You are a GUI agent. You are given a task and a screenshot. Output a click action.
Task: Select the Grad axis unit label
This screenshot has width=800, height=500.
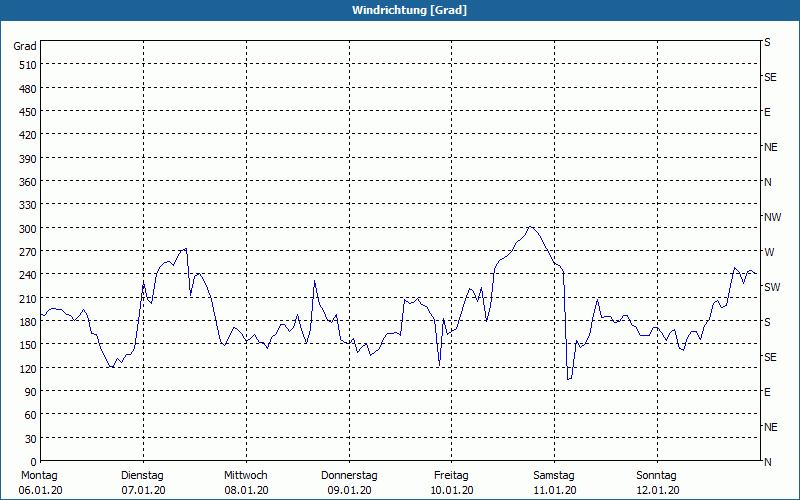pyautogui.click(x=25, y=46)
